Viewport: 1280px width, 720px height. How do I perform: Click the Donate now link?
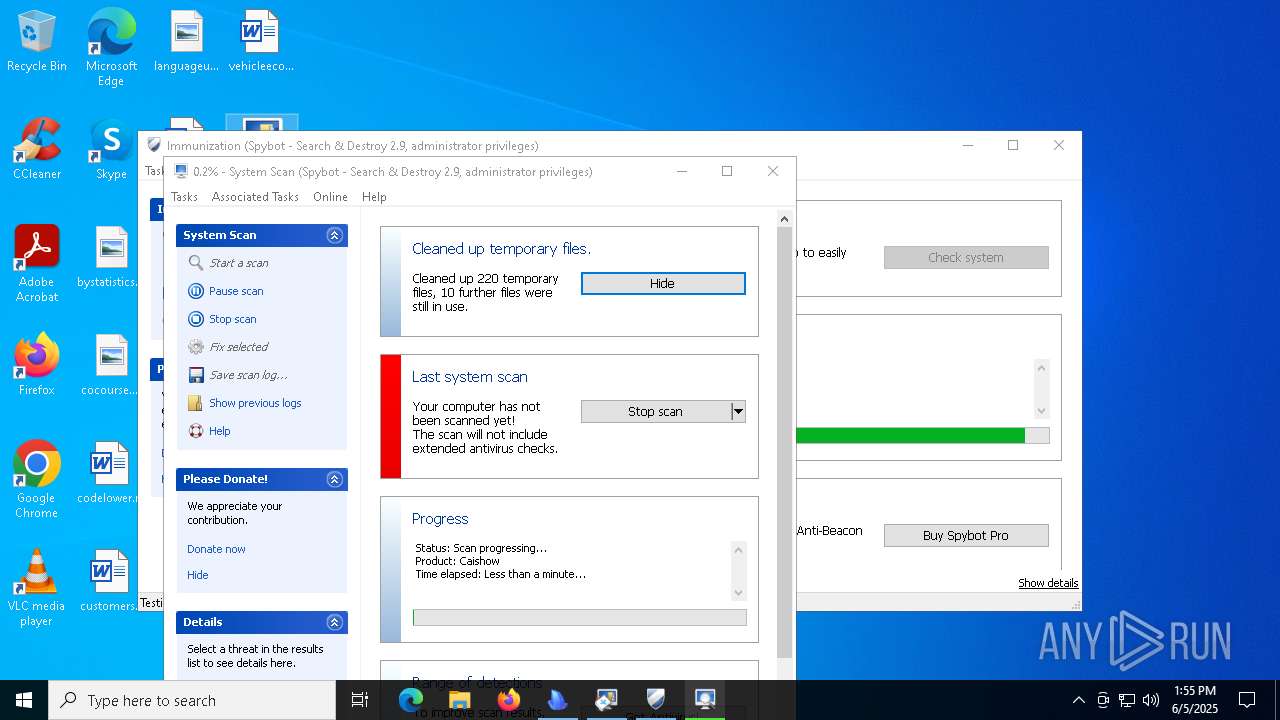coord(216,549)
